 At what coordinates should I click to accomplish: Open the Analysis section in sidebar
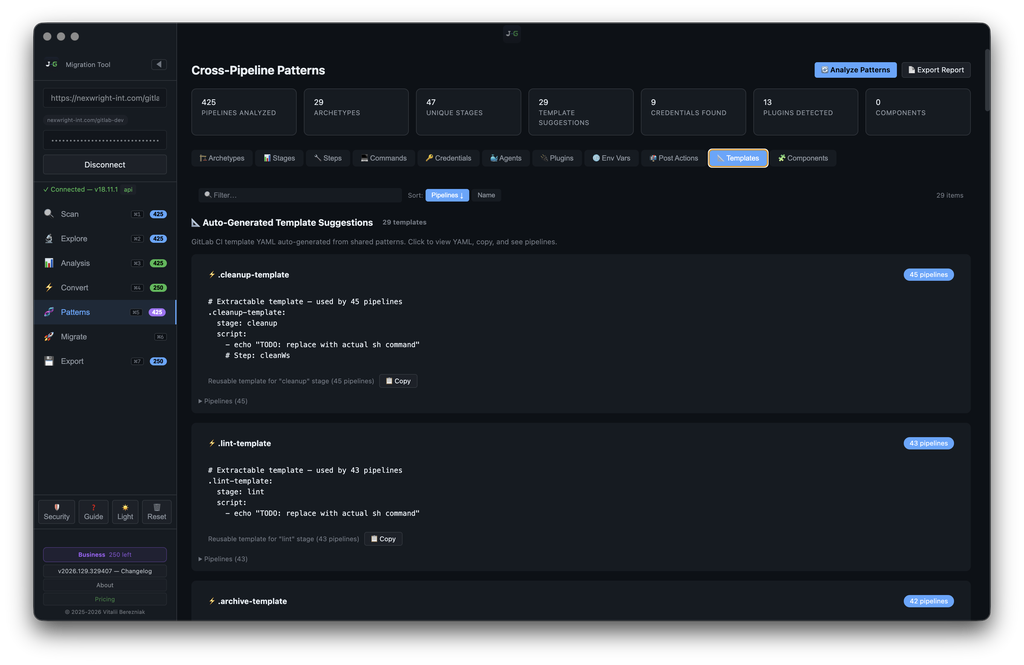(x=104, y=263)
